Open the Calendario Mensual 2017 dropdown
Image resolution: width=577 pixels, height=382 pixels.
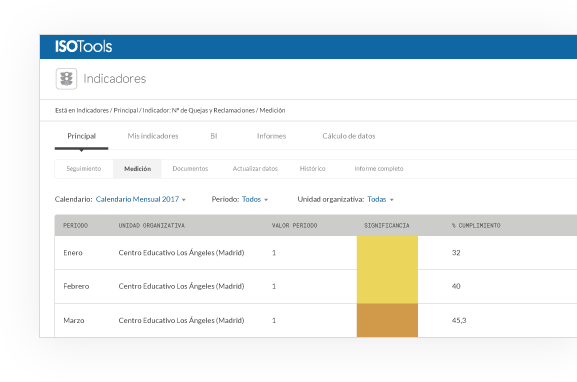141,199
